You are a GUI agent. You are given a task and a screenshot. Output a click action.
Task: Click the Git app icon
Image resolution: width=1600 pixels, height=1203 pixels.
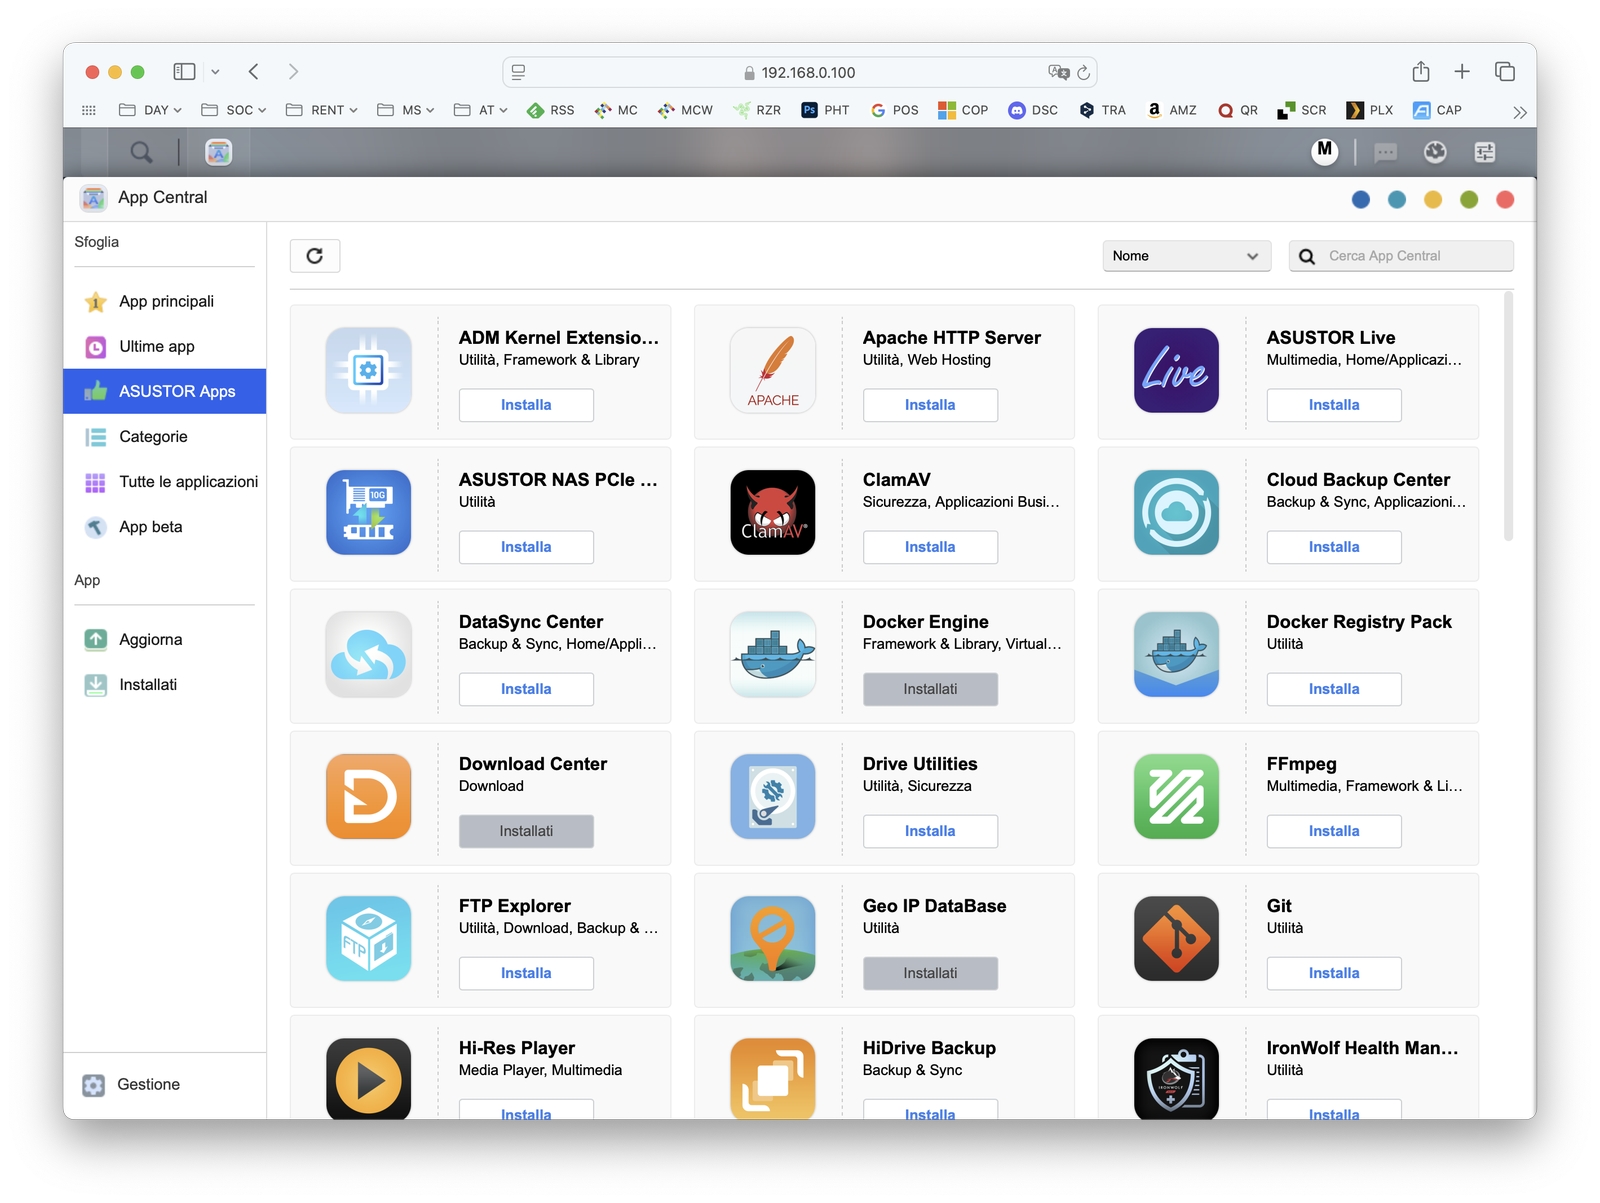click(1177, 939)
